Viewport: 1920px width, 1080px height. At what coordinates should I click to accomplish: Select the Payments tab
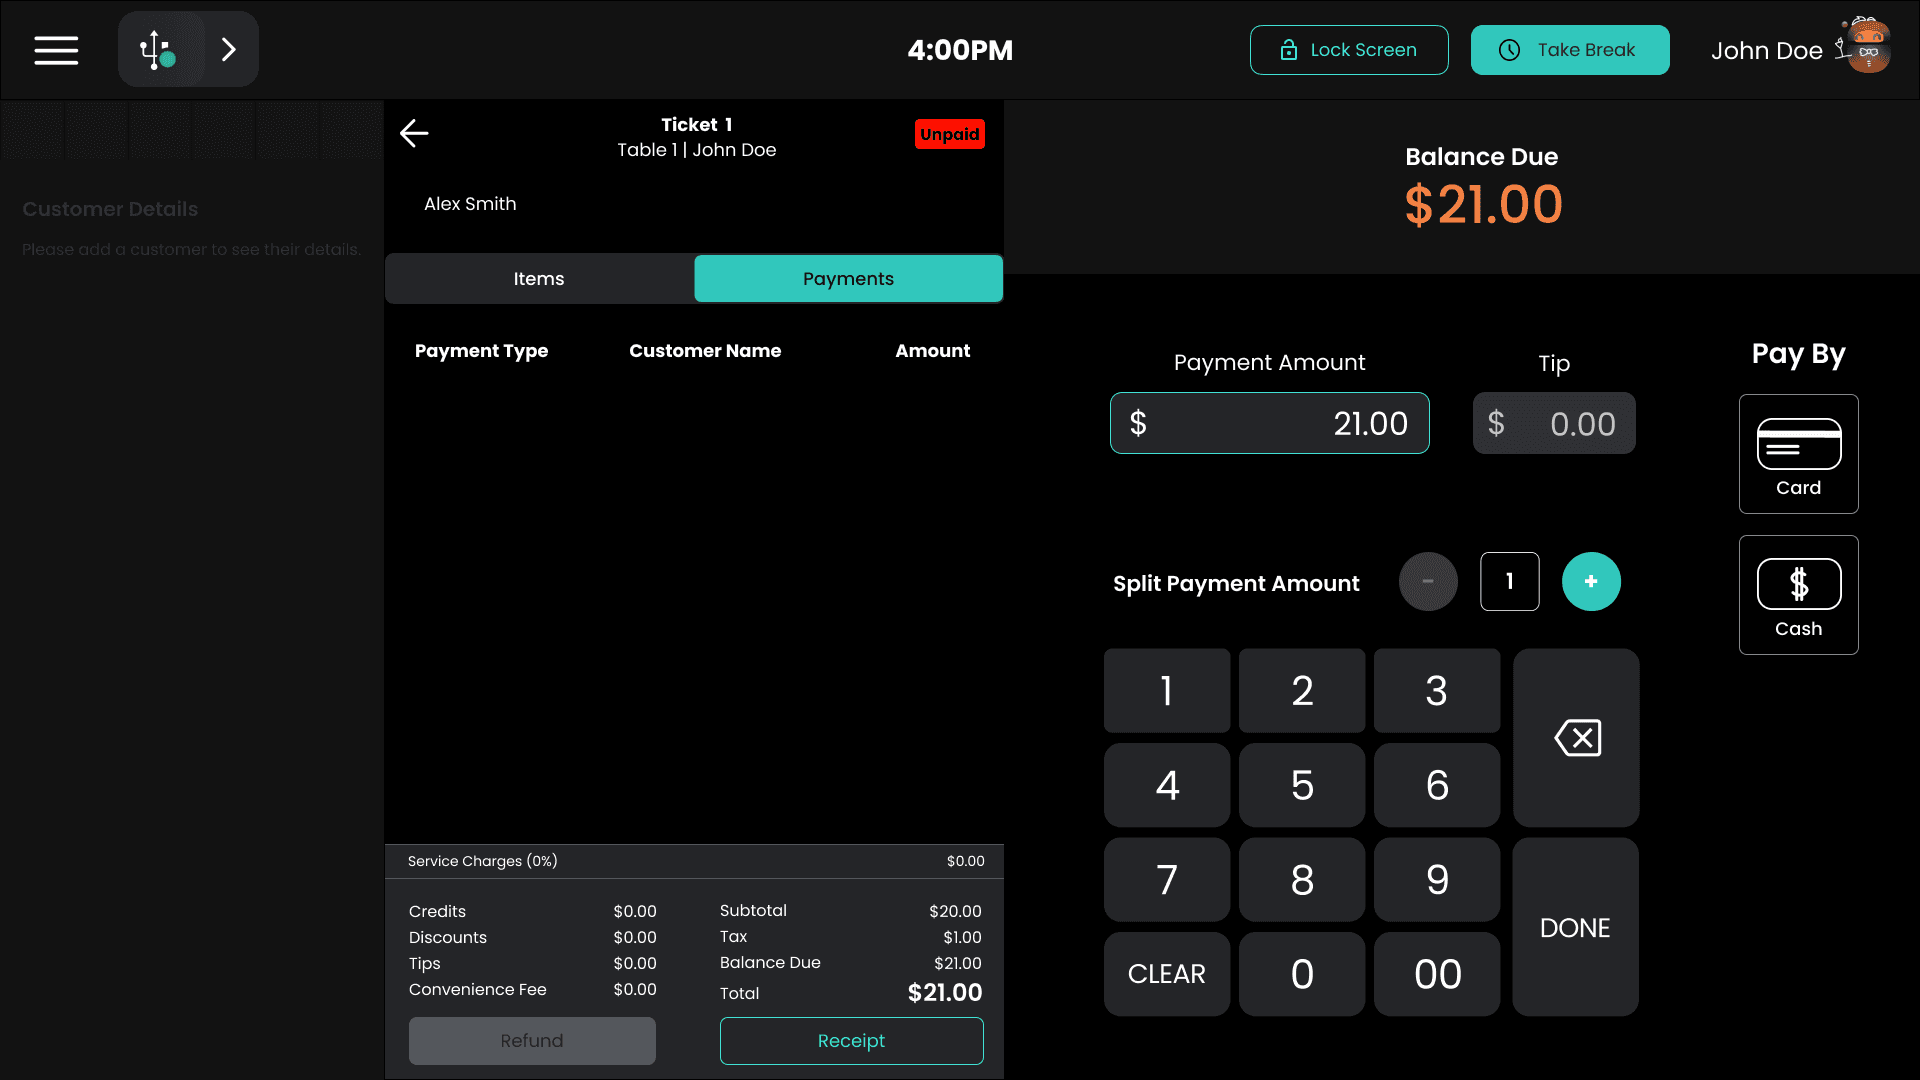pos(848,279)
